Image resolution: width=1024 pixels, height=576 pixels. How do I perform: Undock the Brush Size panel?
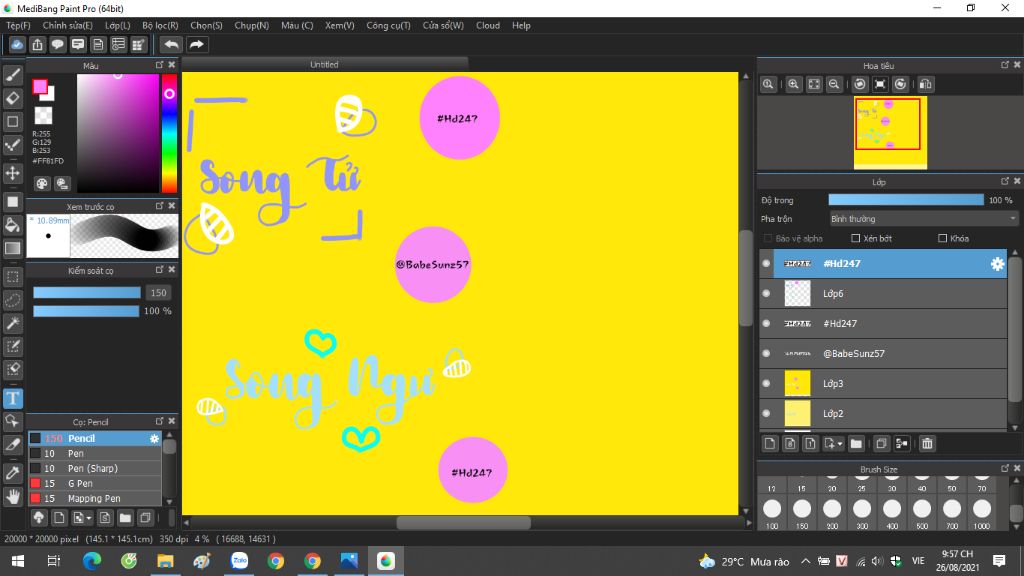point(1004,469)
